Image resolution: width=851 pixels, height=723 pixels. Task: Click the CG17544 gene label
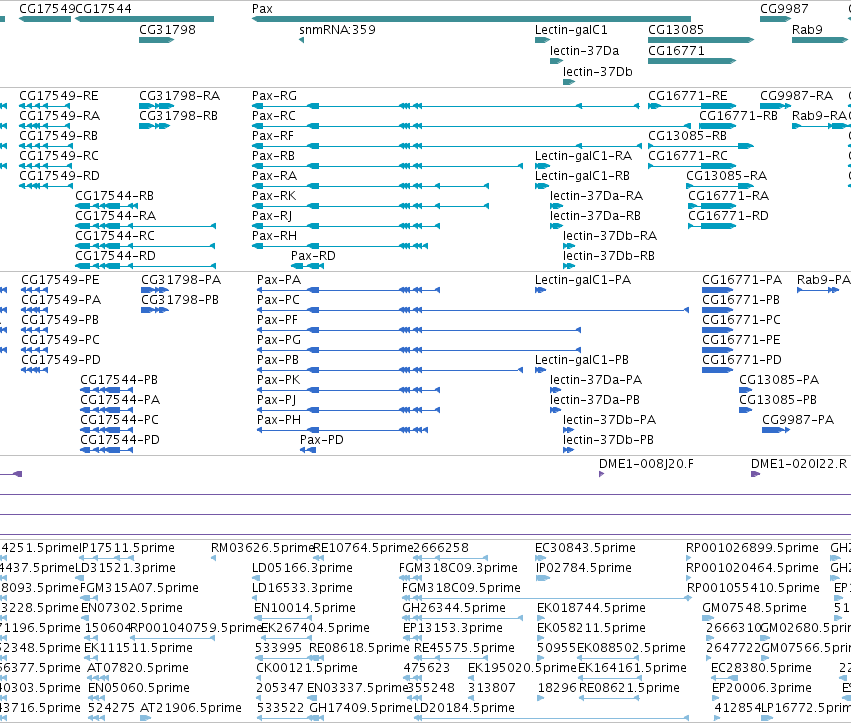(x=103, y=9)
